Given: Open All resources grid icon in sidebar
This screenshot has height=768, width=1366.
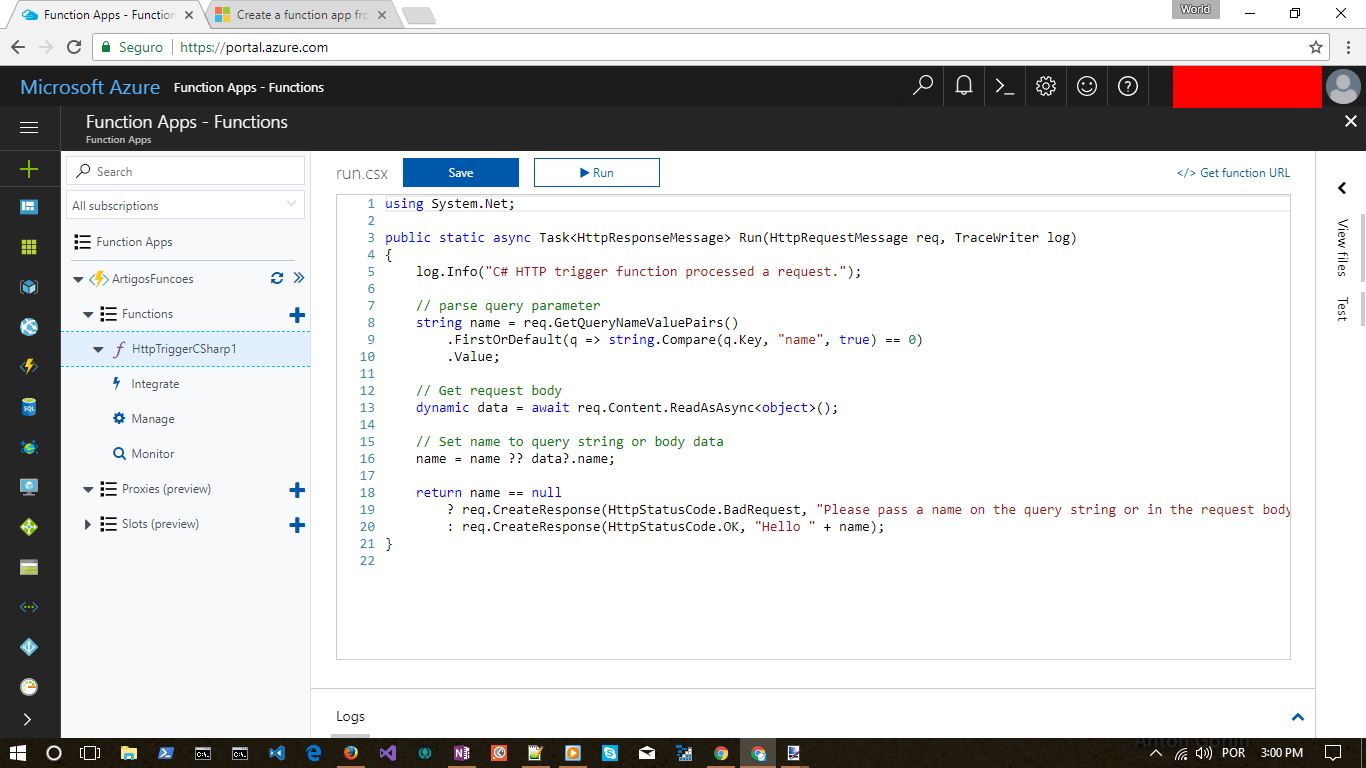Looking at the screenshot, I should (29, 247).
